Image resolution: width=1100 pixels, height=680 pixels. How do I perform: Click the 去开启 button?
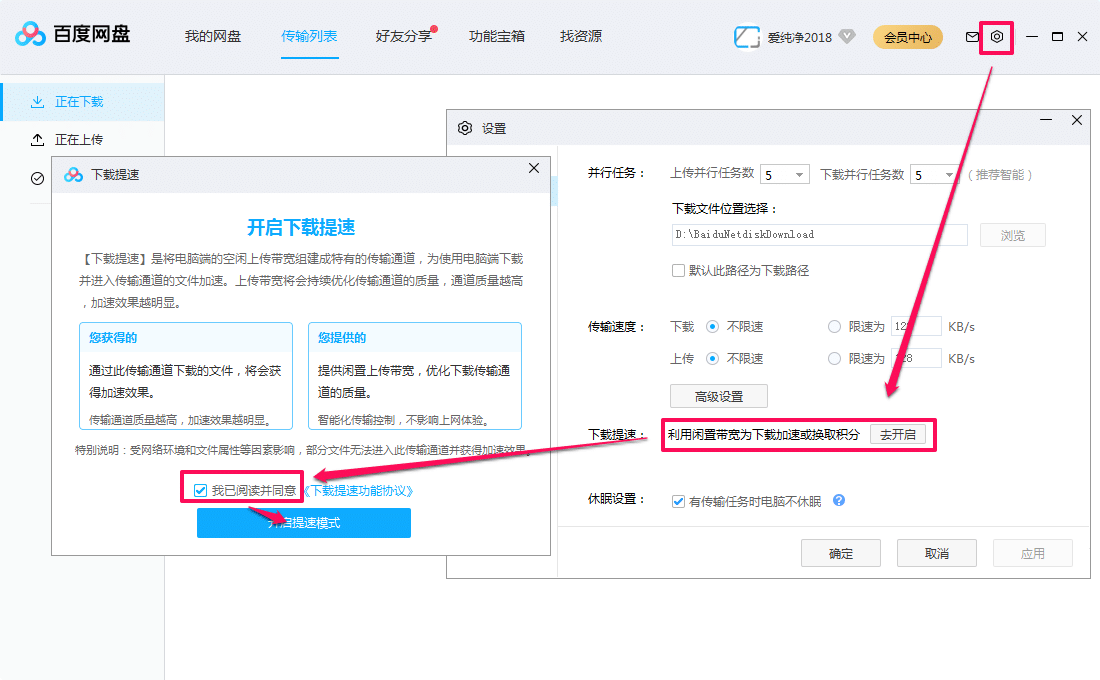pos(897,434)
